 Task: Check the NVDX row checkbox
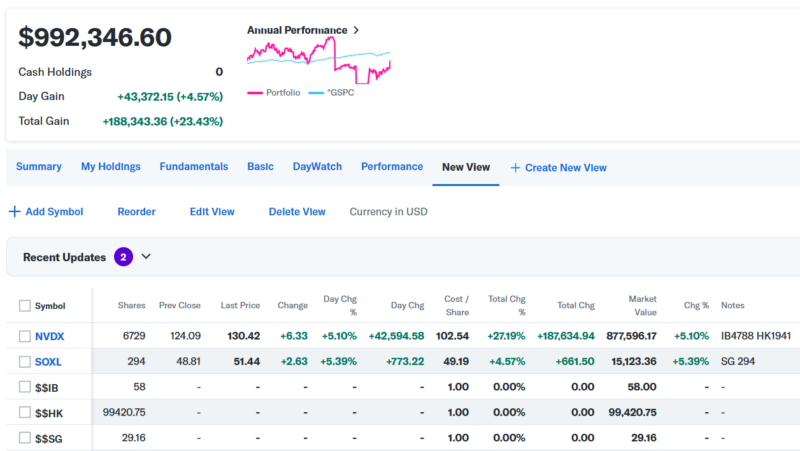tap(25, 336)
